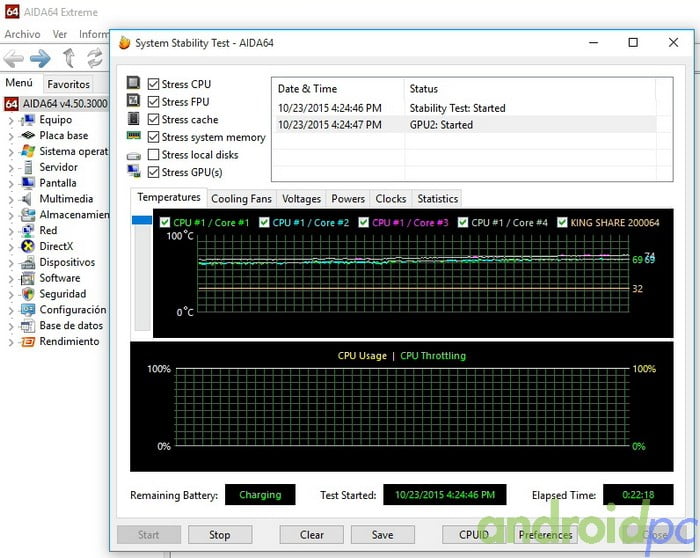The height and width of the screenshot is (558, 700).
Task: Click the Base de datos icon
Action: pyautogui.click(x=28, y=325)
